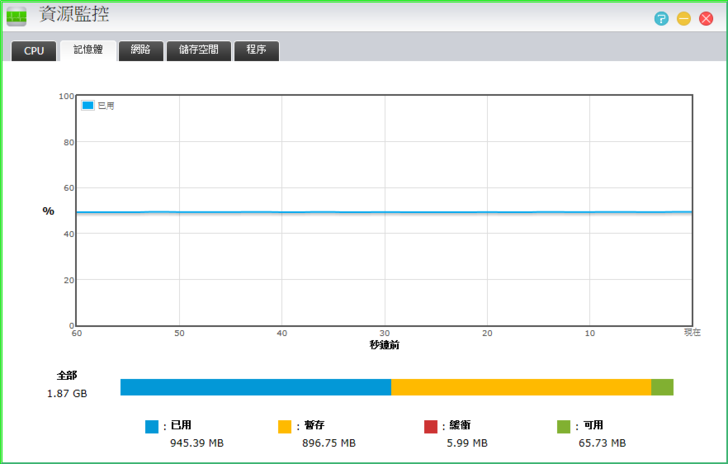Click the 資源監控 window title
This screenshot has width=728, height=464.
74,15
